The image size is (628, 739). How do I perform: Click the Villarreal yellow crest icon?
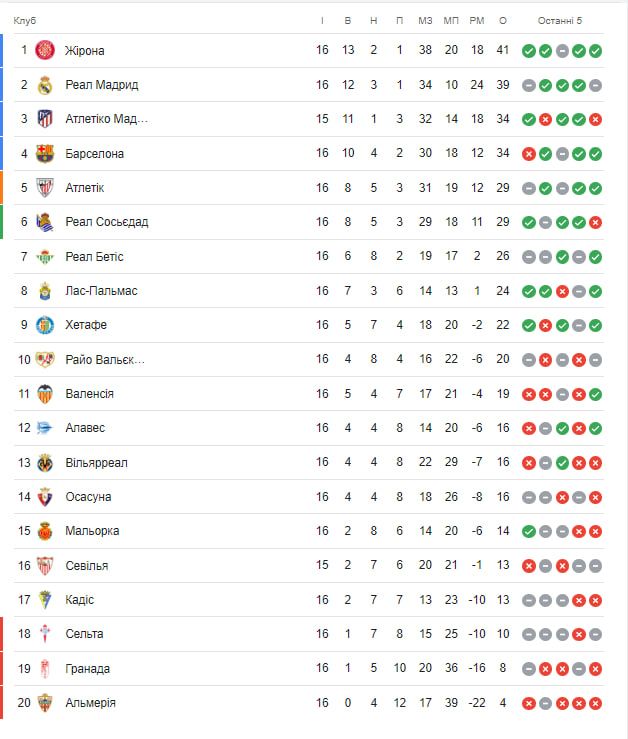tap(45, 463)
